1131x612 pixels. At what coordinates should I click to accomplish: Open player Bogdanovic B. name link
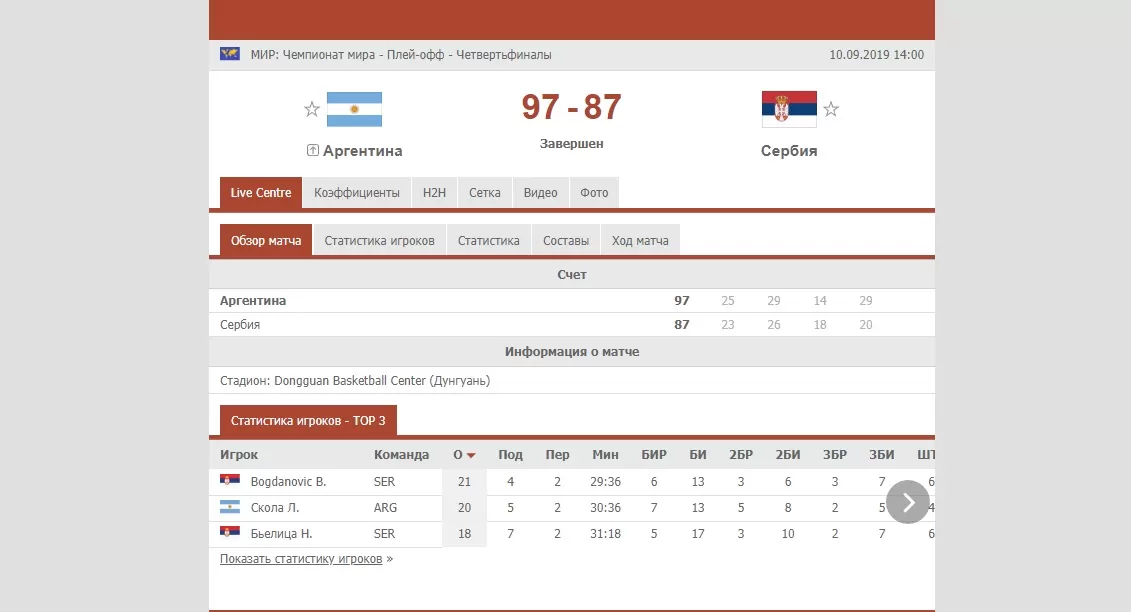[288, 481]
